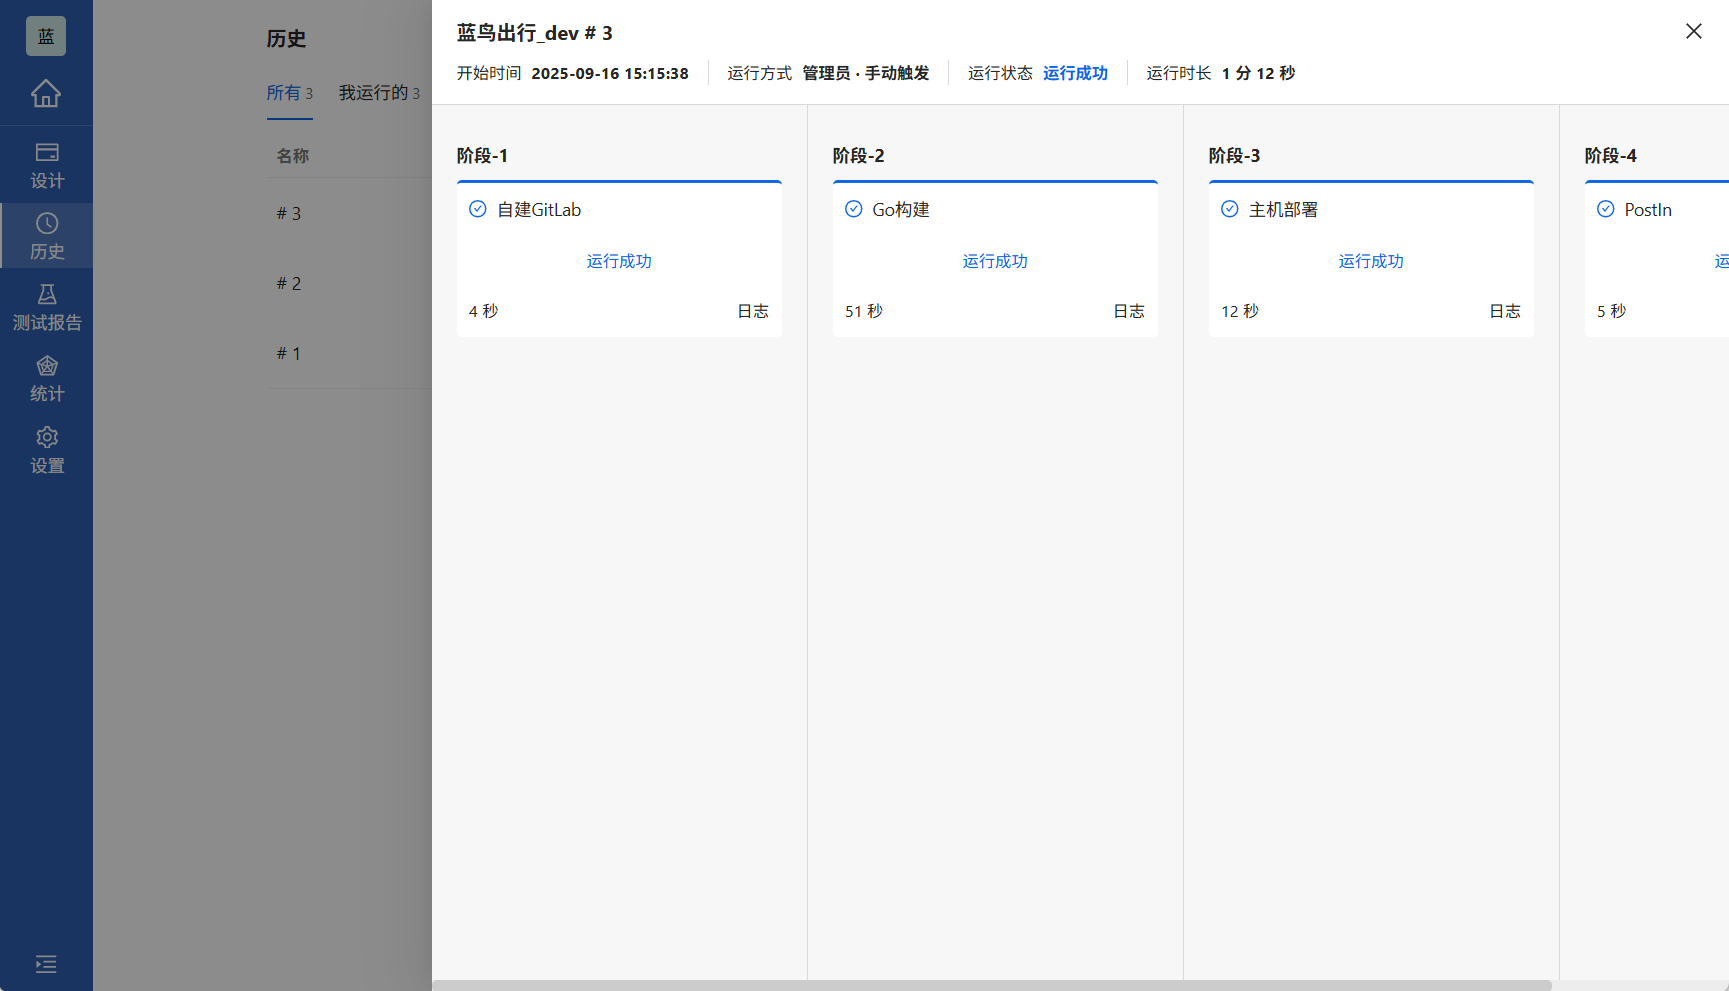Viewport: 1729px width, 991px height.
Task: Click the 主机部署 task name
Action: click(x=1283, y=210)
